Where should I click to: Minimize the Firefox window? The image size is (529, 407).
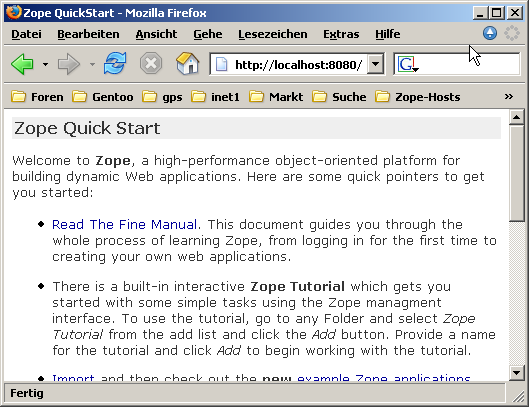pyautogui.click(x=479, y=13)
